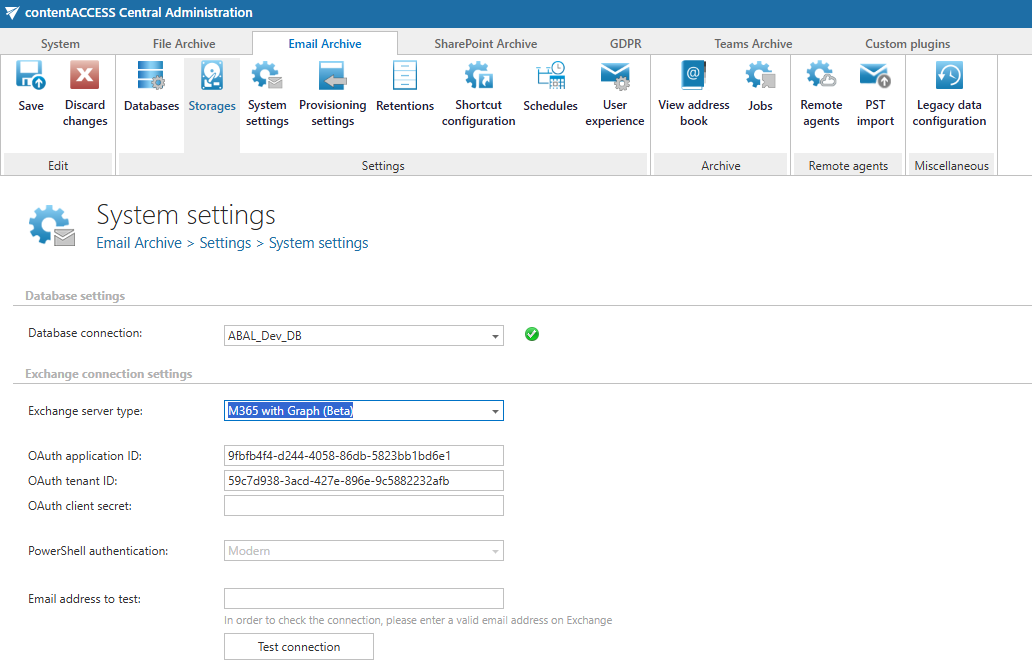The image size is (1032, 665).
Task: Click the Test connection button
Action: 299,647
